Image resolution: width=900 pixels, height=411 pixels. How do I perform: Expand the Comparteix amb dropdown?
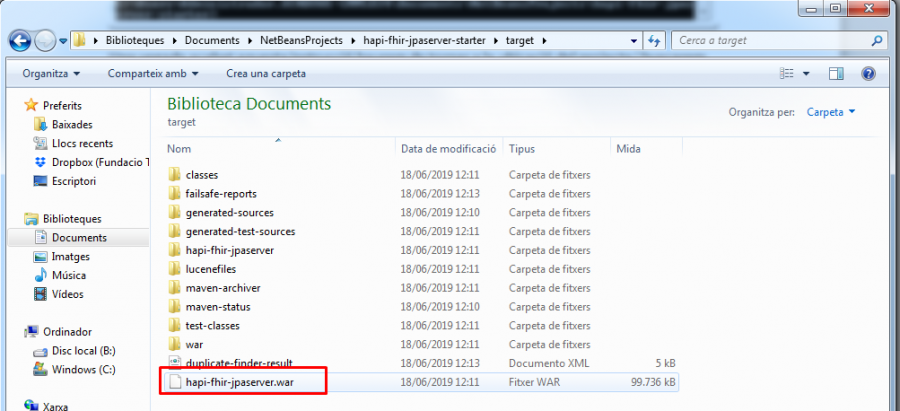coord(153,74)
